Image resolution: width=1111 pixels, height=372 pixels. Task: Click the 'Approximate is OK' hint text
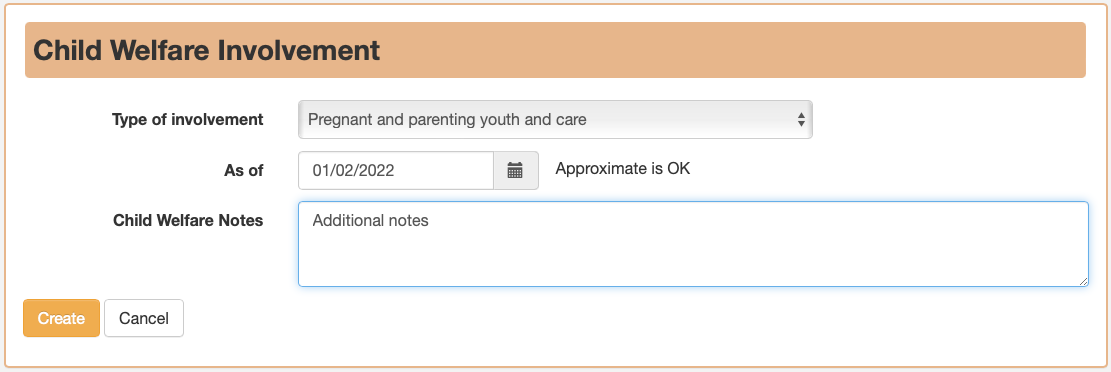pyautogui.click(x=623, y=169)
